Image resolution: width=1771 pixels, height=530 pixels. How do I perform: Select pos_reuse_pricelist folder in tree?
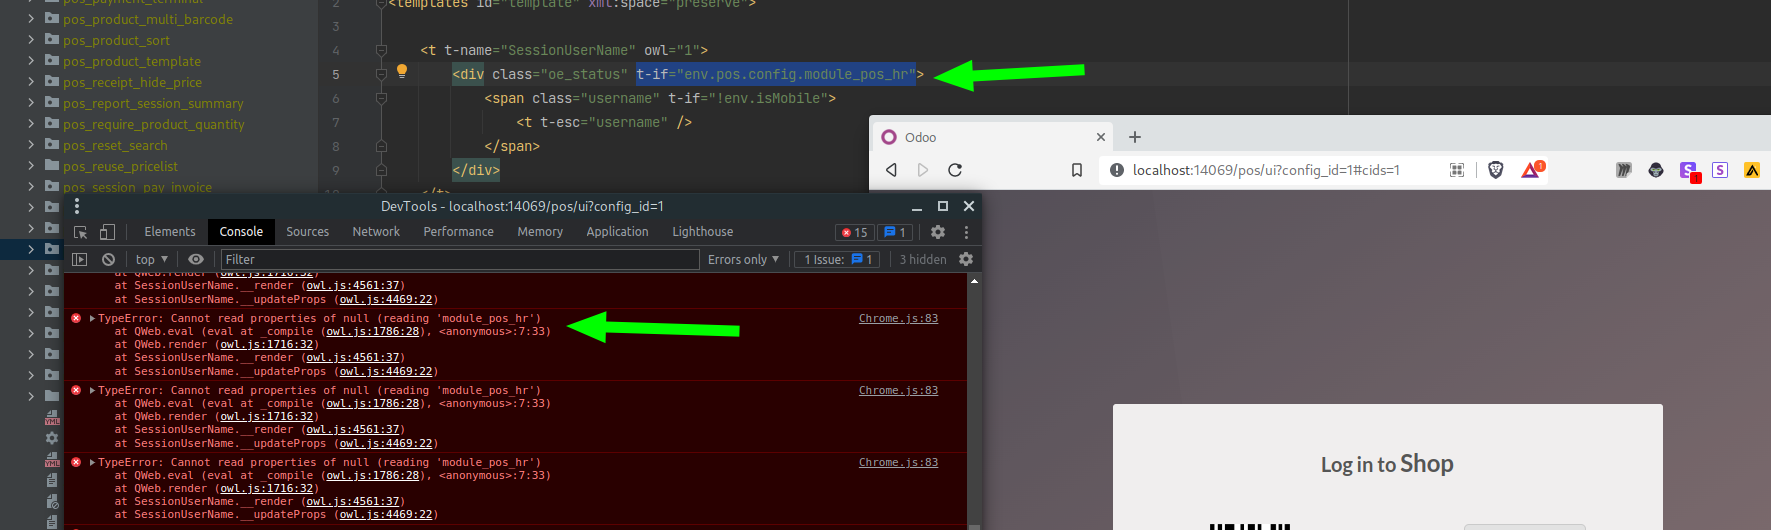click(120, 166)
